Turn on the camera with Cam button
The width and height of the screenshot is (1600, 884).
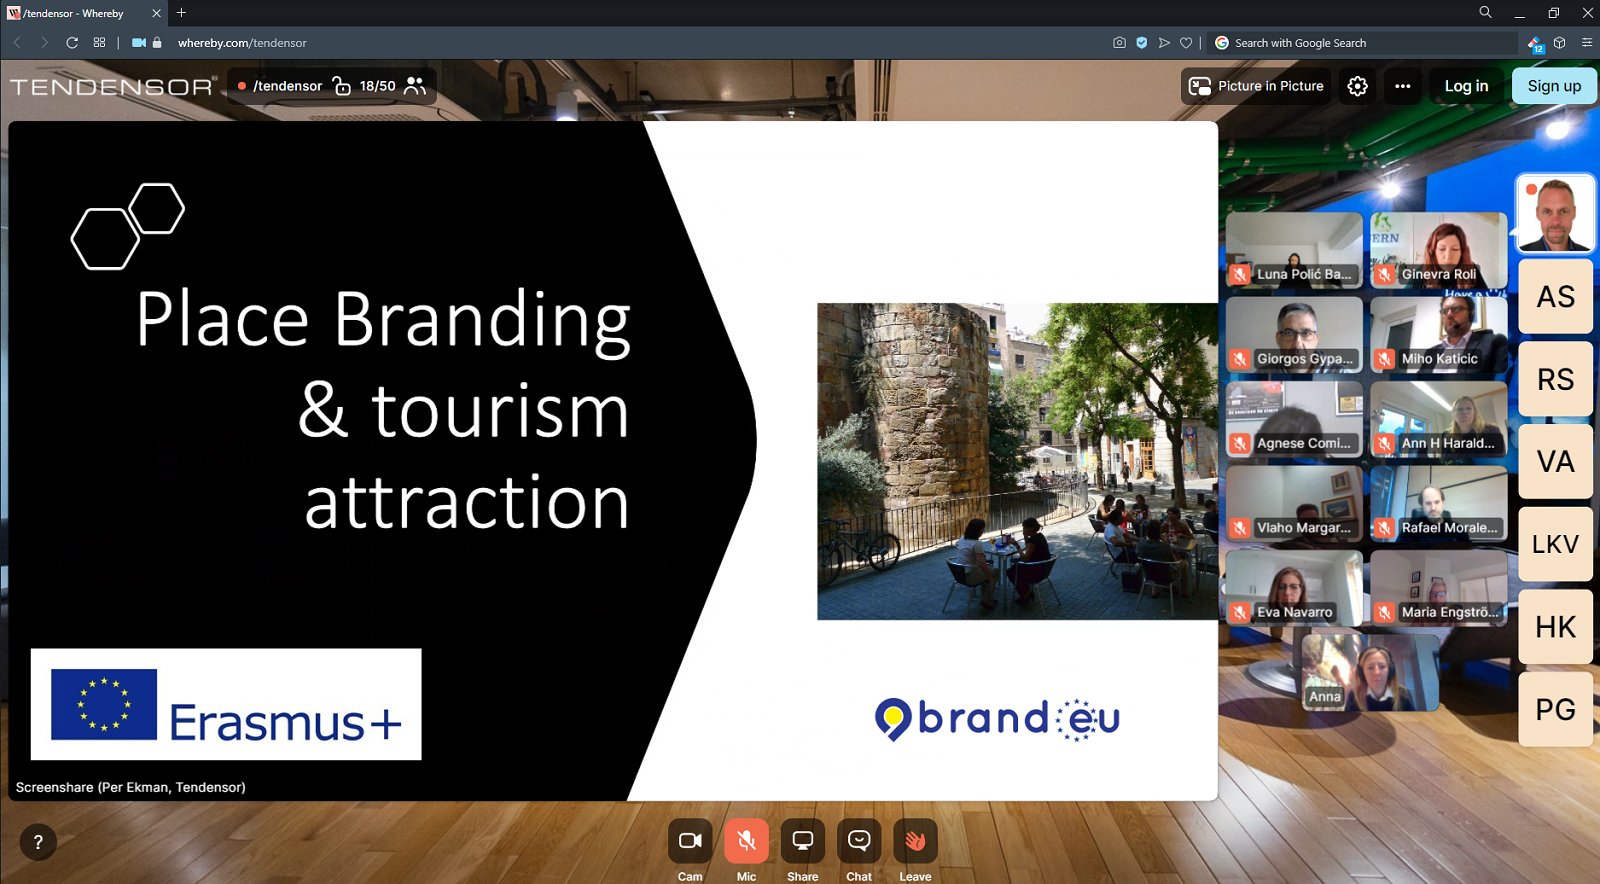pyautogui.click(x=690, y=841)
